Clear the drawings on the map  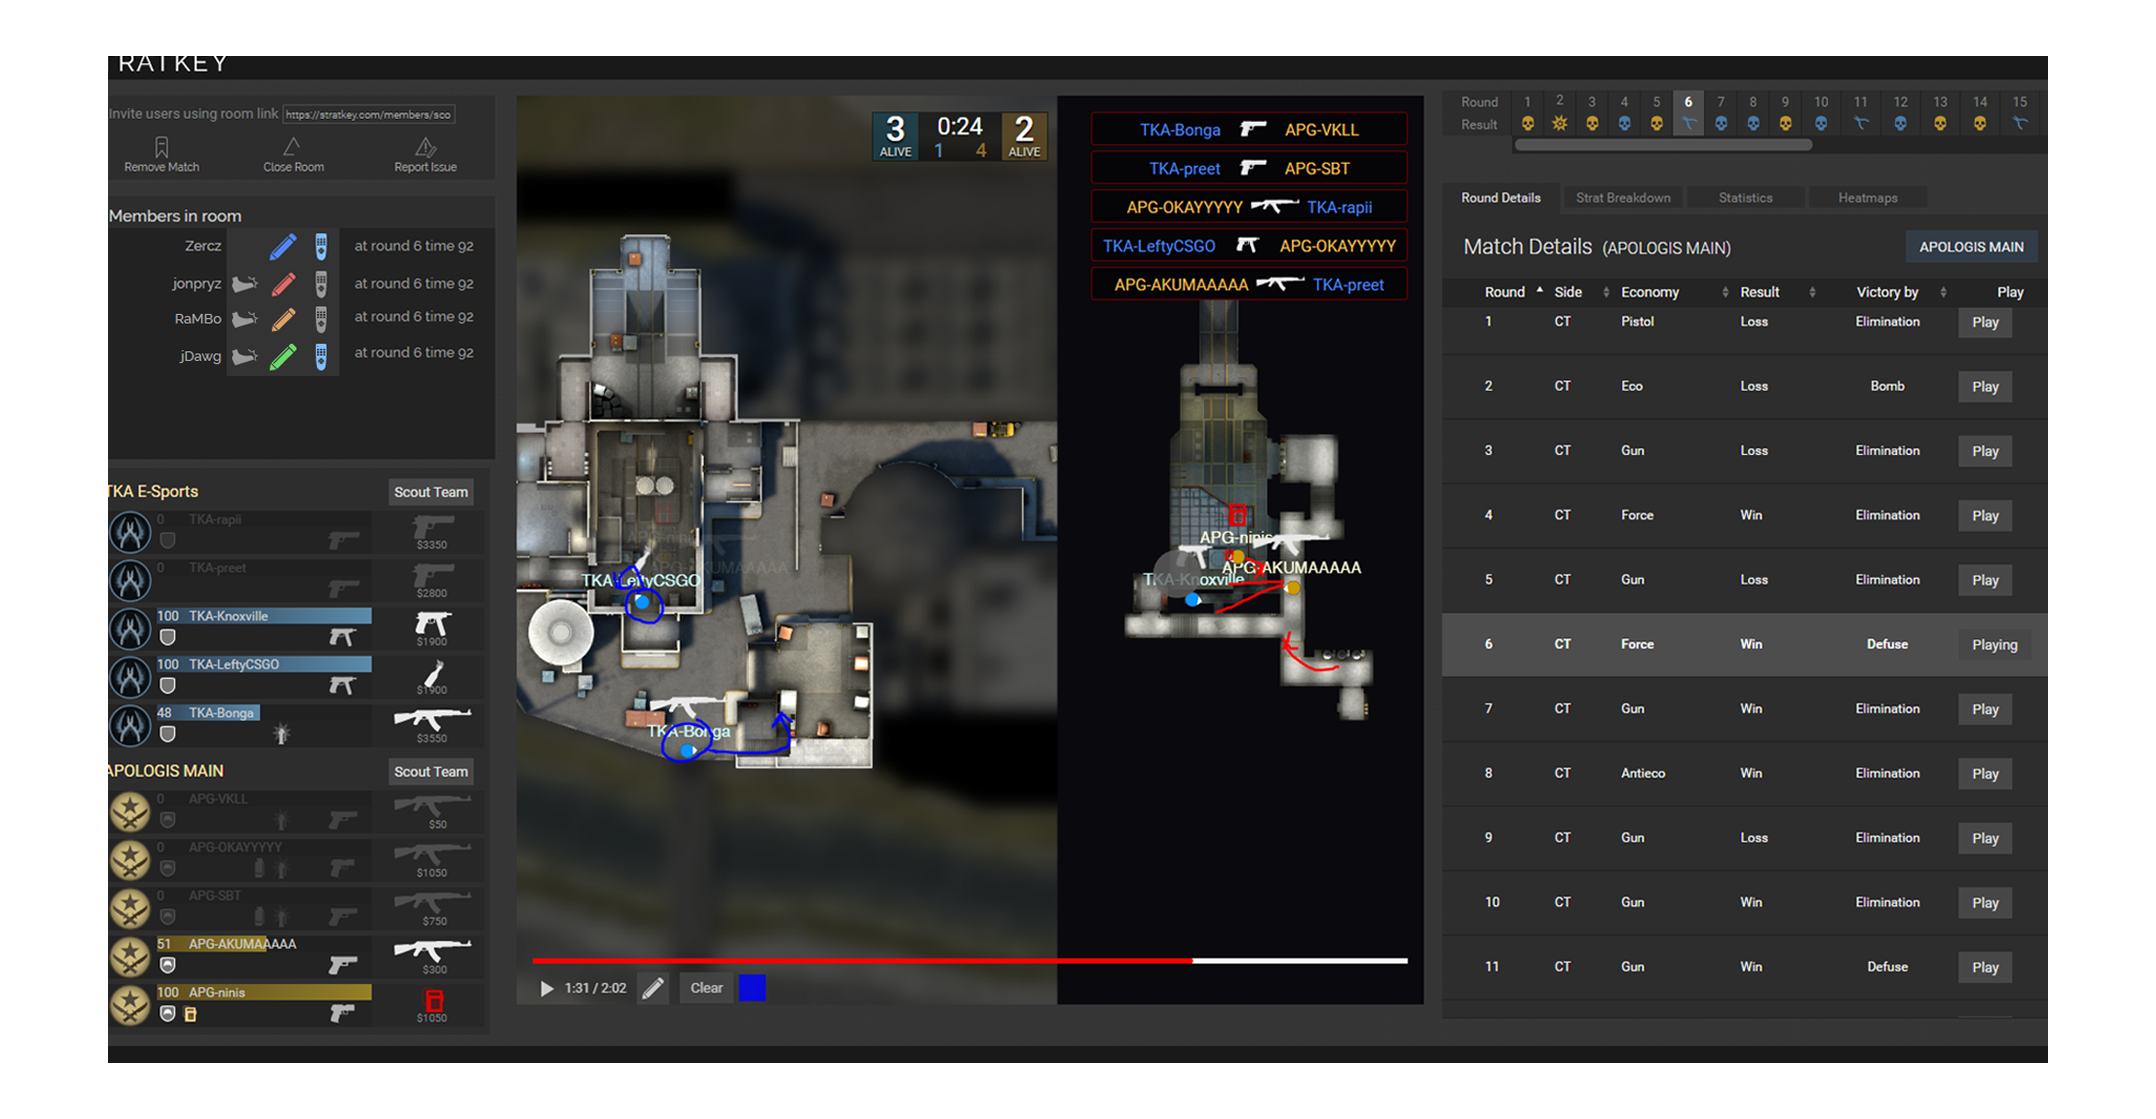point(706,988)
